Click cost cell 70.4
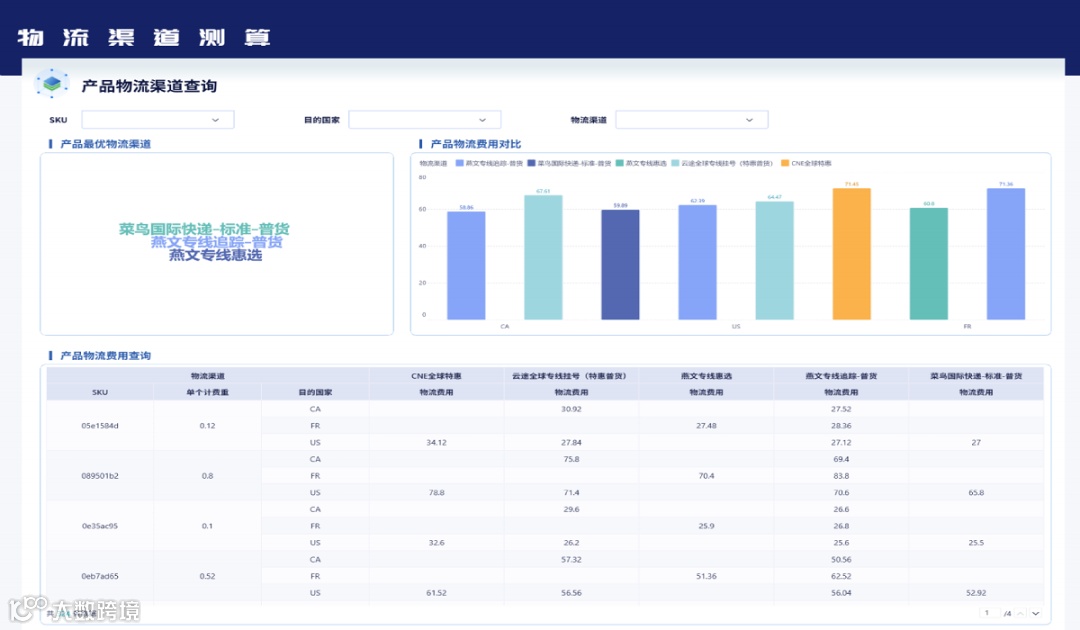 click(x=707, y=476)
